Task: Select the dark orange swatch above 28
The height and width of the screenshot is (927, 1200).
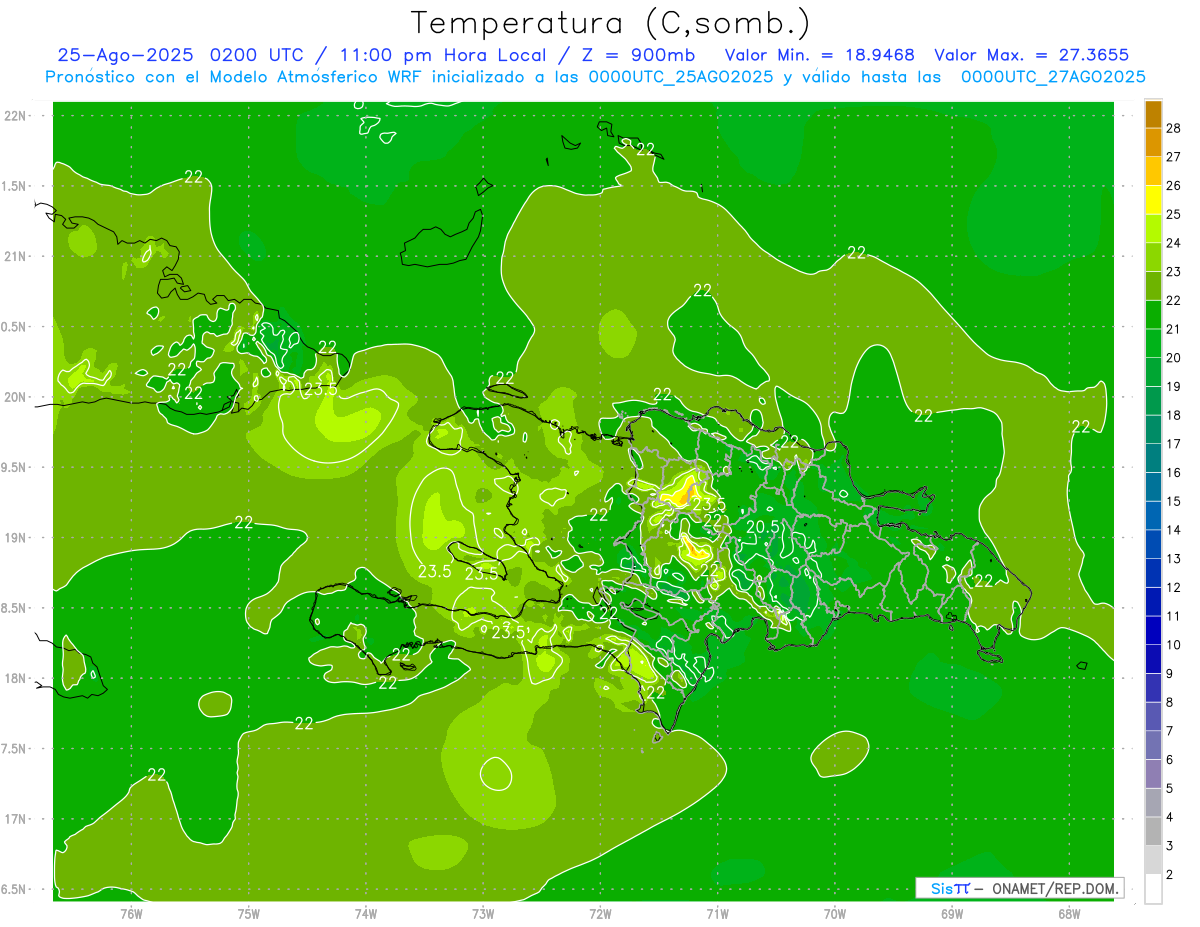Action: pos(1153,114)
